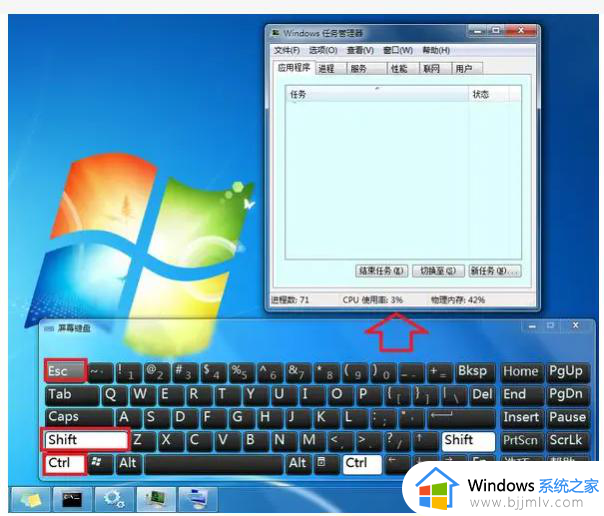Switch to the 用户 tab
The image size is (604, 516).
(466, 69)
